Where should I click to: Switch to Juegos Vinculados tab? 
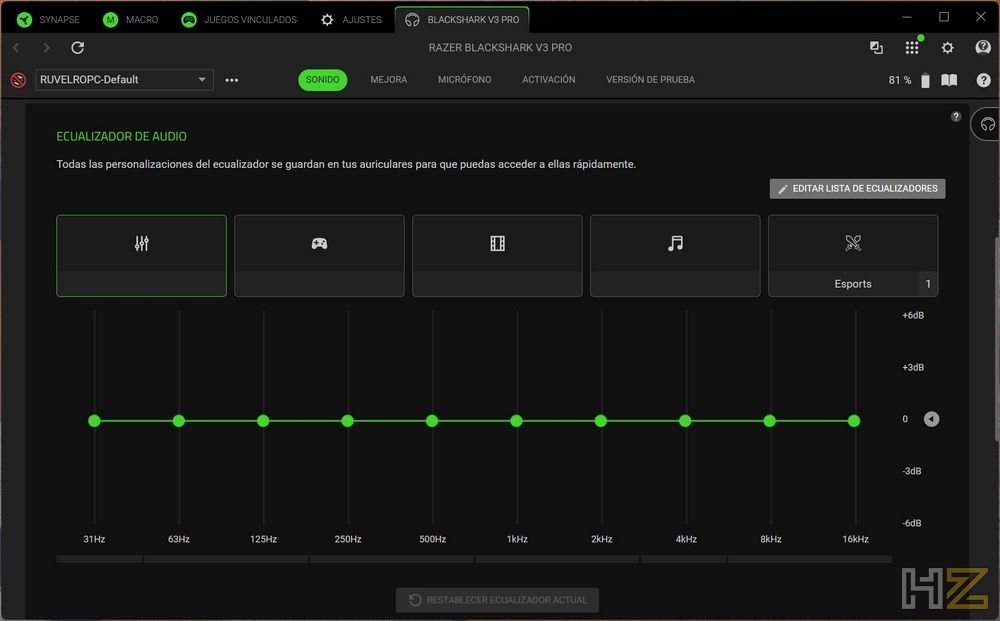tap(239, 20)
